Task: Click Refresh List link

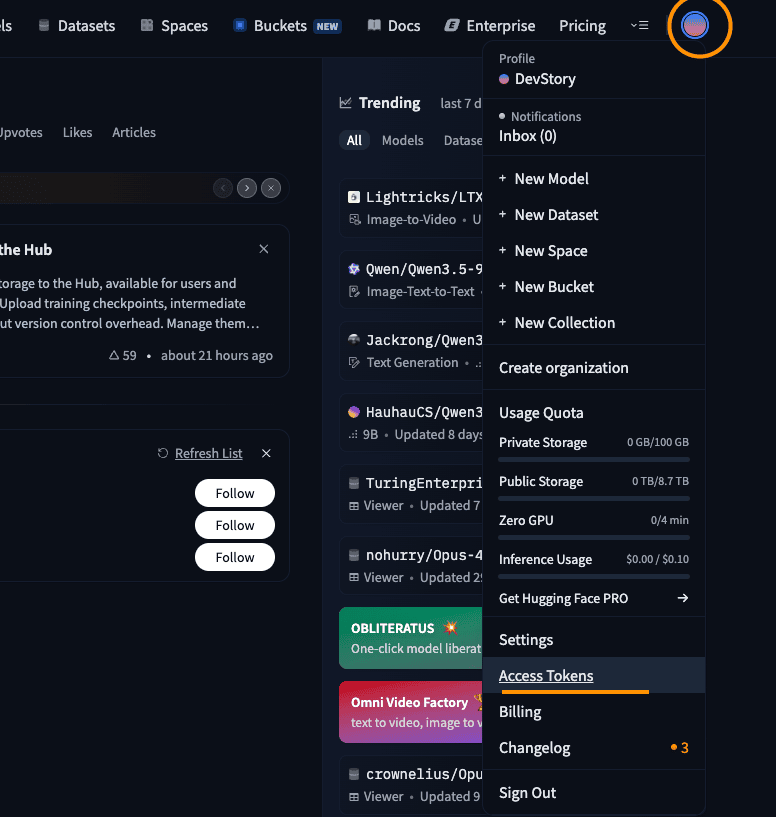Action: [208, 453]
